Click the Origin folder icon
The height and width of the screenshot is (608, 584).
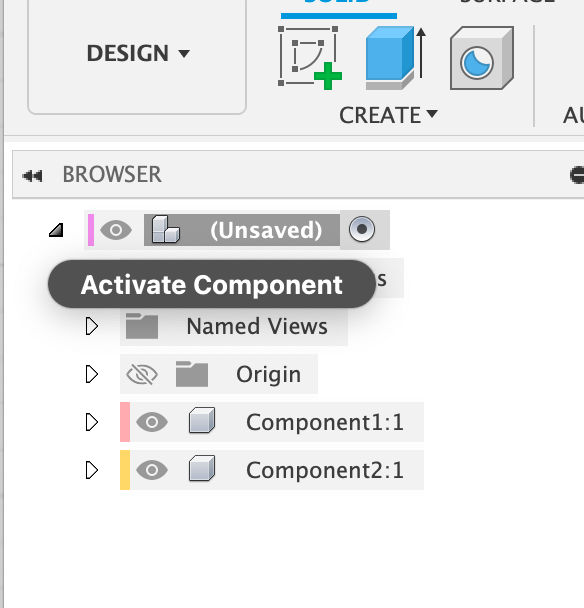[x=192, y=374]
